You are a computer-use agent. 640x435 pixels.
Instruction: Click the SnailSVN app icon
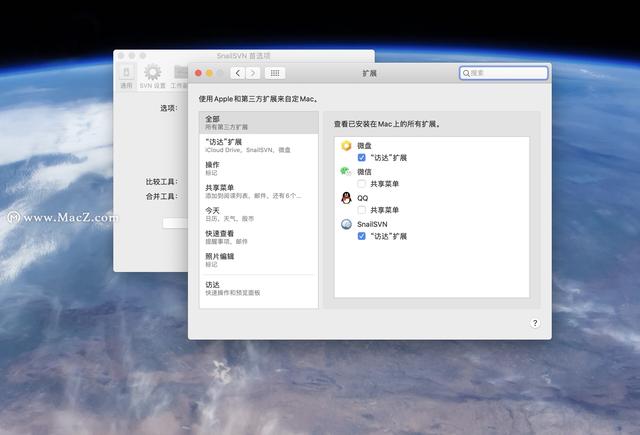(346, 224)
